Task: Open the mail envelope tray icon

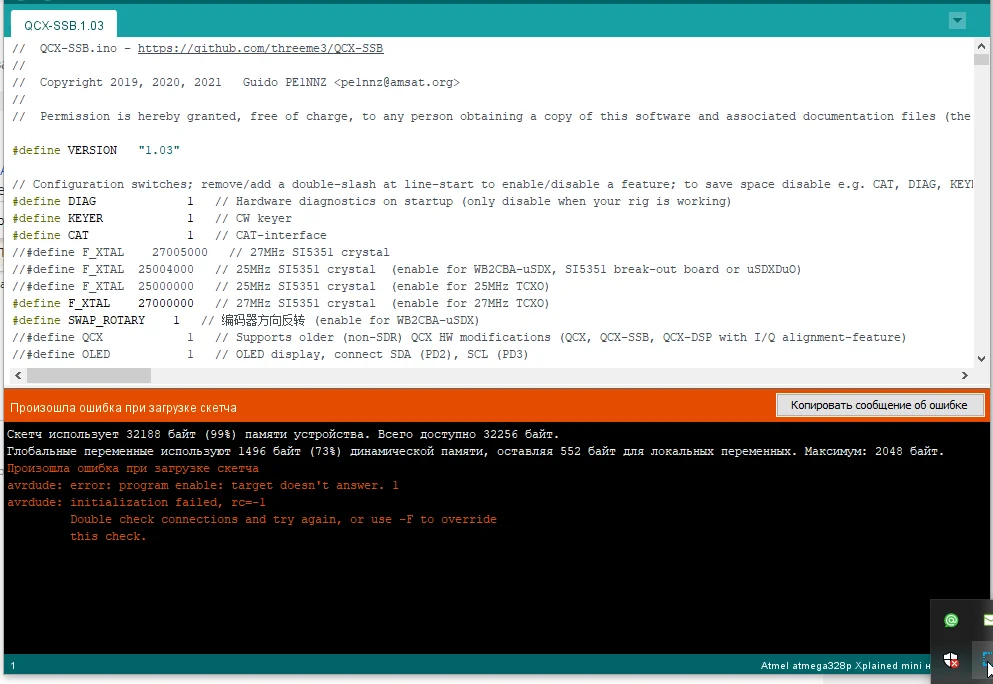Action: click(988, 620)
